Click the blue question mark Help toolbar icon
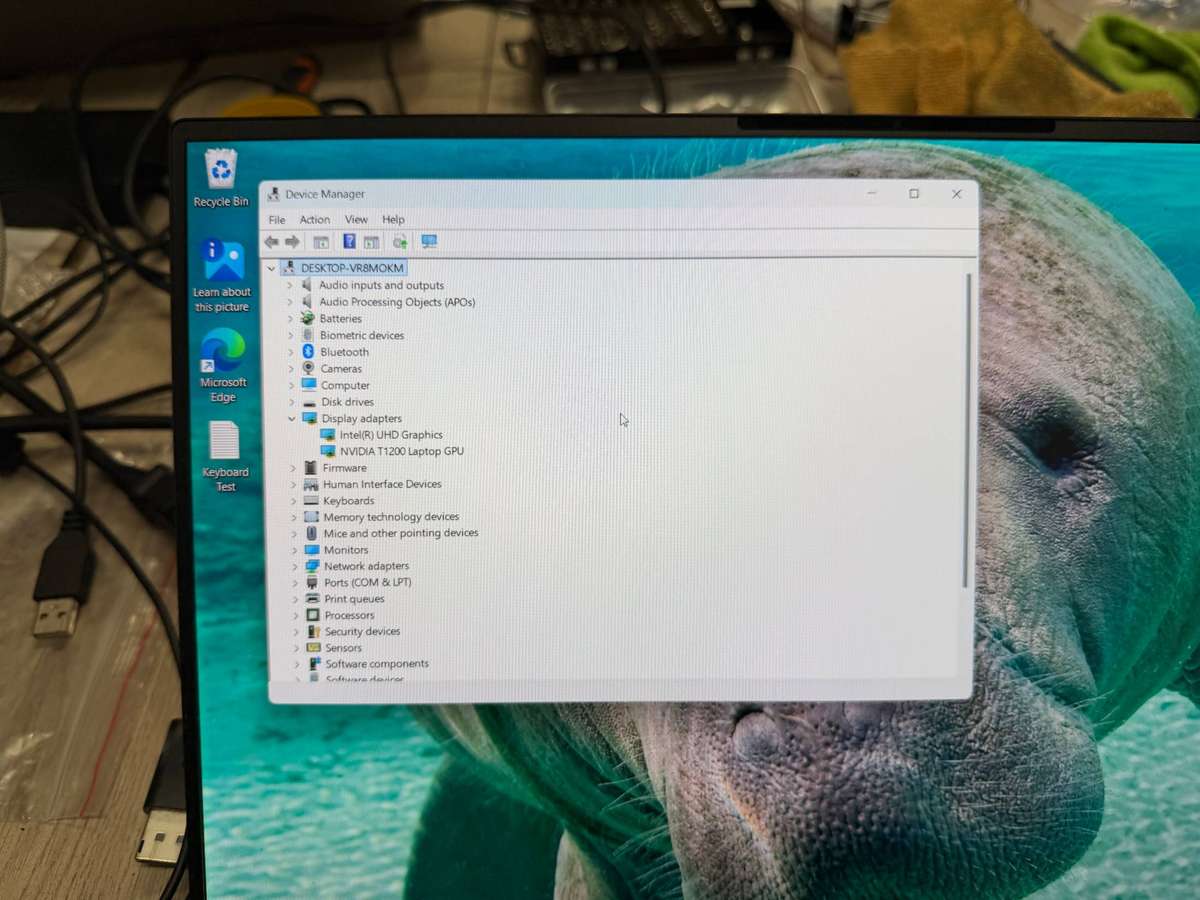Image resolution: width=1200 pixels, height=900 pixels. click(349, 242)
